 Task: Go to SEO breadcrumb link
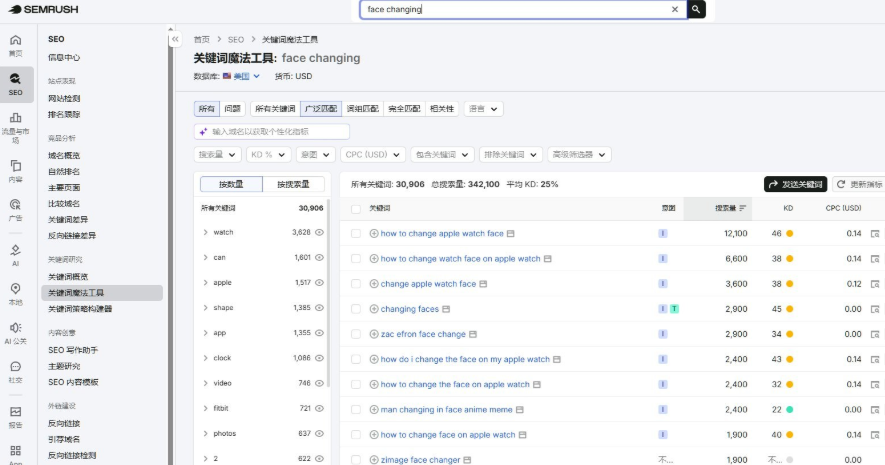coord(236,40)
